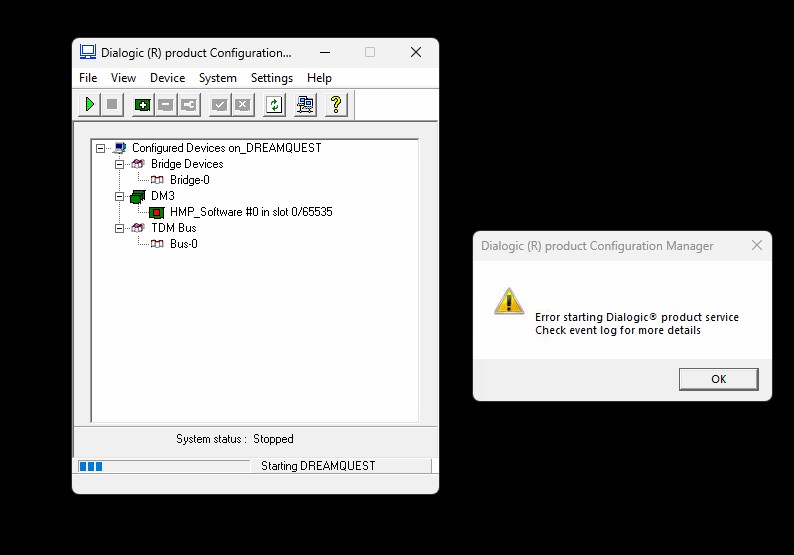Viewport: 794px width, 555px height.
Task: Click the Restore Defaults refresh icon
Action: coord(273,104)
